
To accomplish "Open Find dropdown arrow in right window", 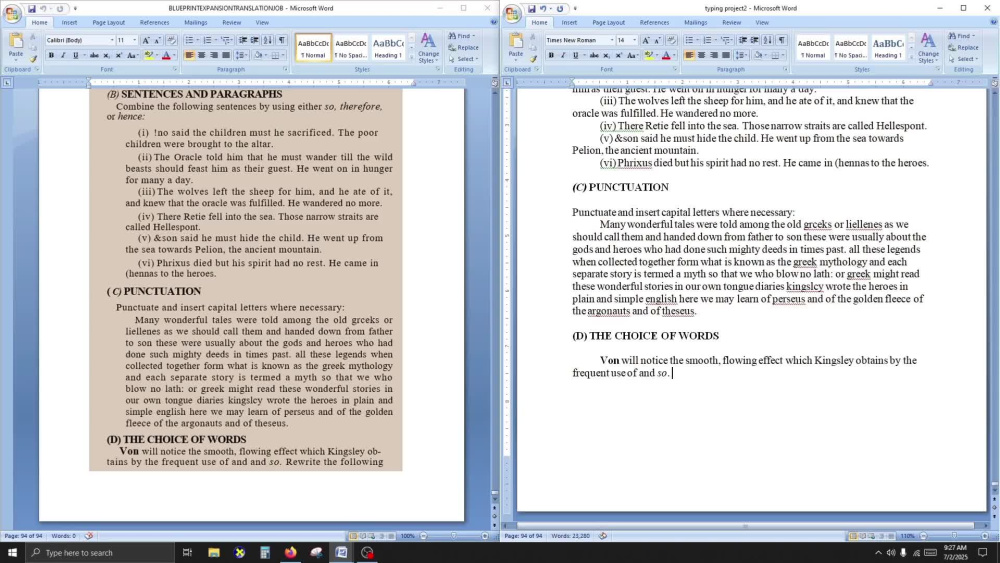I will coord(974,36).
